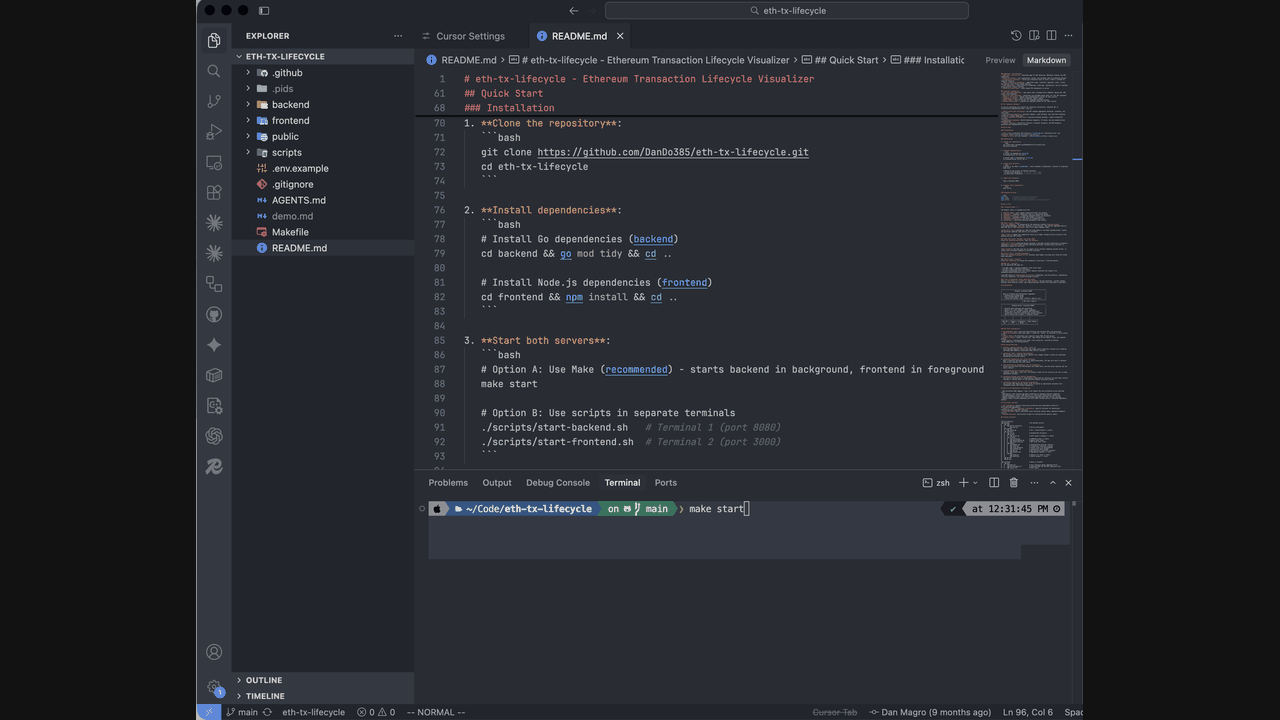Close the README.md editor tab
This screenshot has width=1280, height=720.
coord(620,36)
